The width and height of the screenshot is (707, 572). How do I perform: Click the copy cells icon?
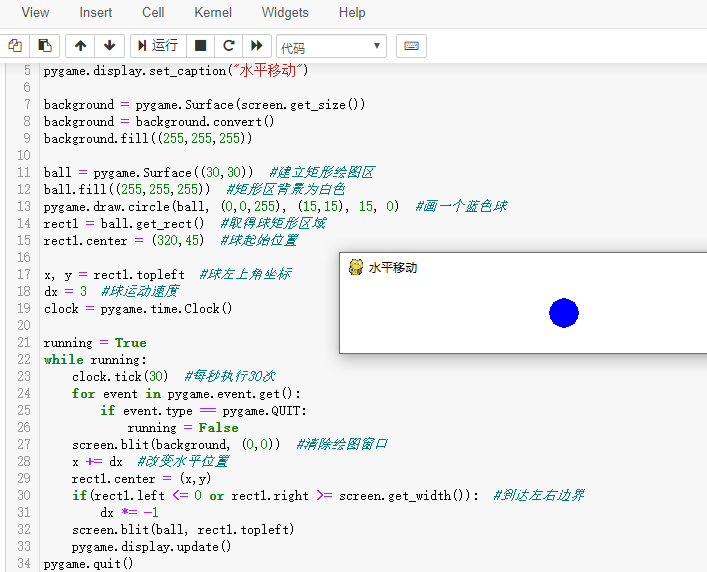pyautogui.click(x=15, y=46)
